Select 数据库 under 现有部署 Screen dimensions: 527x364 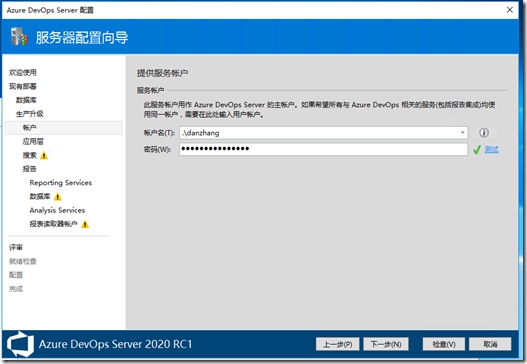tap(26, 100)
